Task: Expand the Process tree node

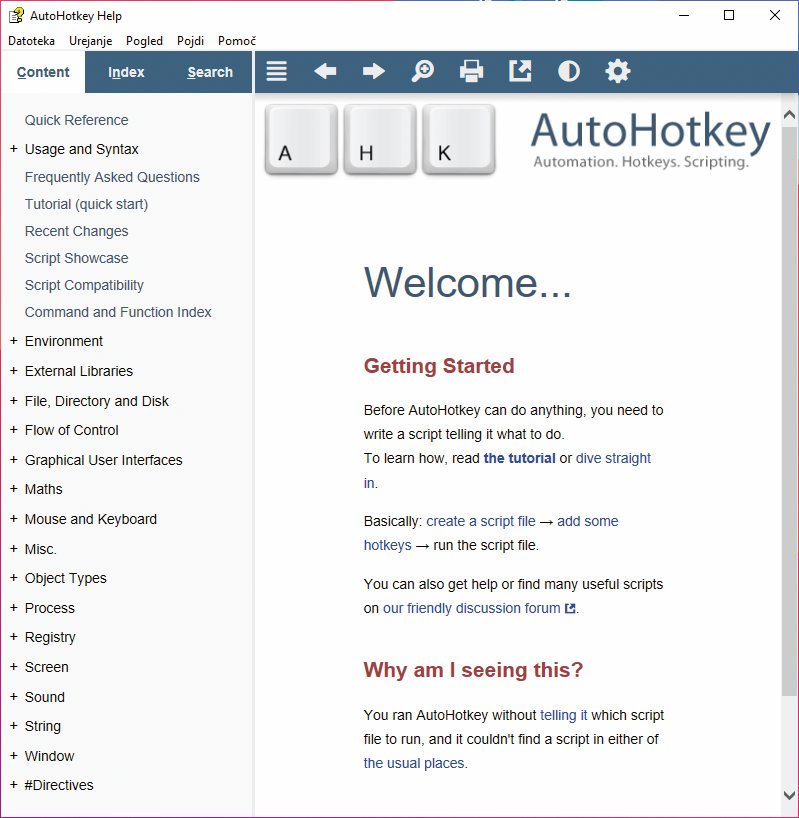Action: [14, 608]
